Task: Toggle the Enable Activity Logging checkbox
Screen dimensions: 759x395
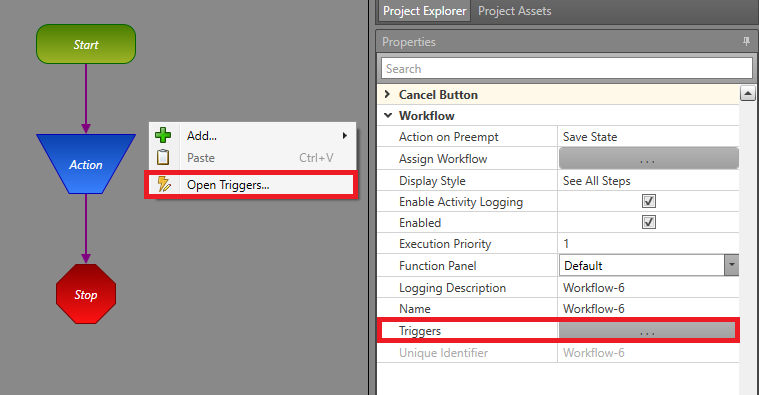Action: 649,201
